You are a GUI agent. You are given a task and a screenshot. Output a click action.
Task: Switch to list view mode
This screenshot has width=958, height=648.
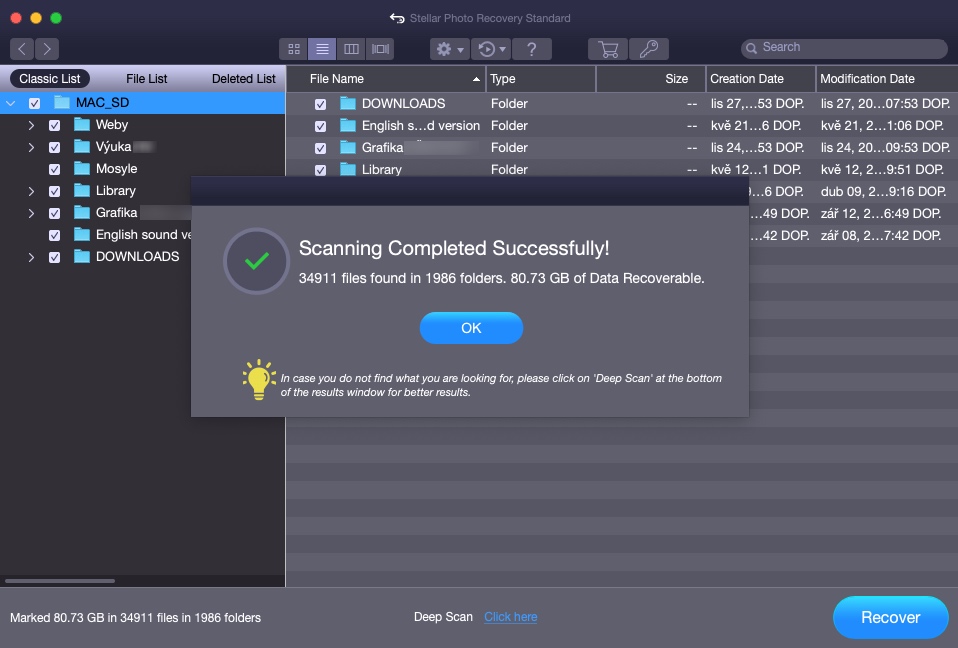pyautogui.click(x=322, y=49)
